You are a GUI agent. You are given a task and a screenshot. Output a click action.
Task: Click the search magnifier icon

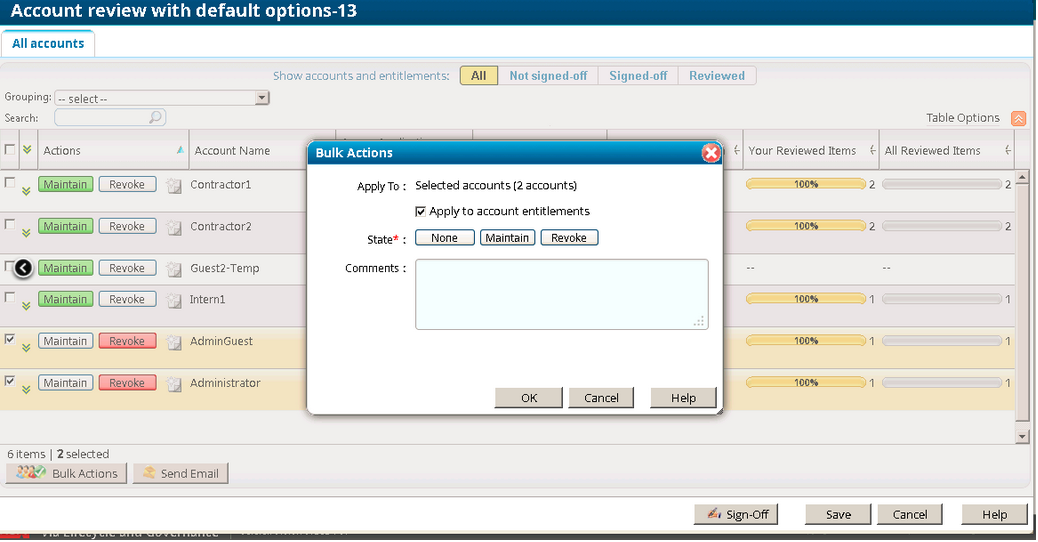click(156, 117)
